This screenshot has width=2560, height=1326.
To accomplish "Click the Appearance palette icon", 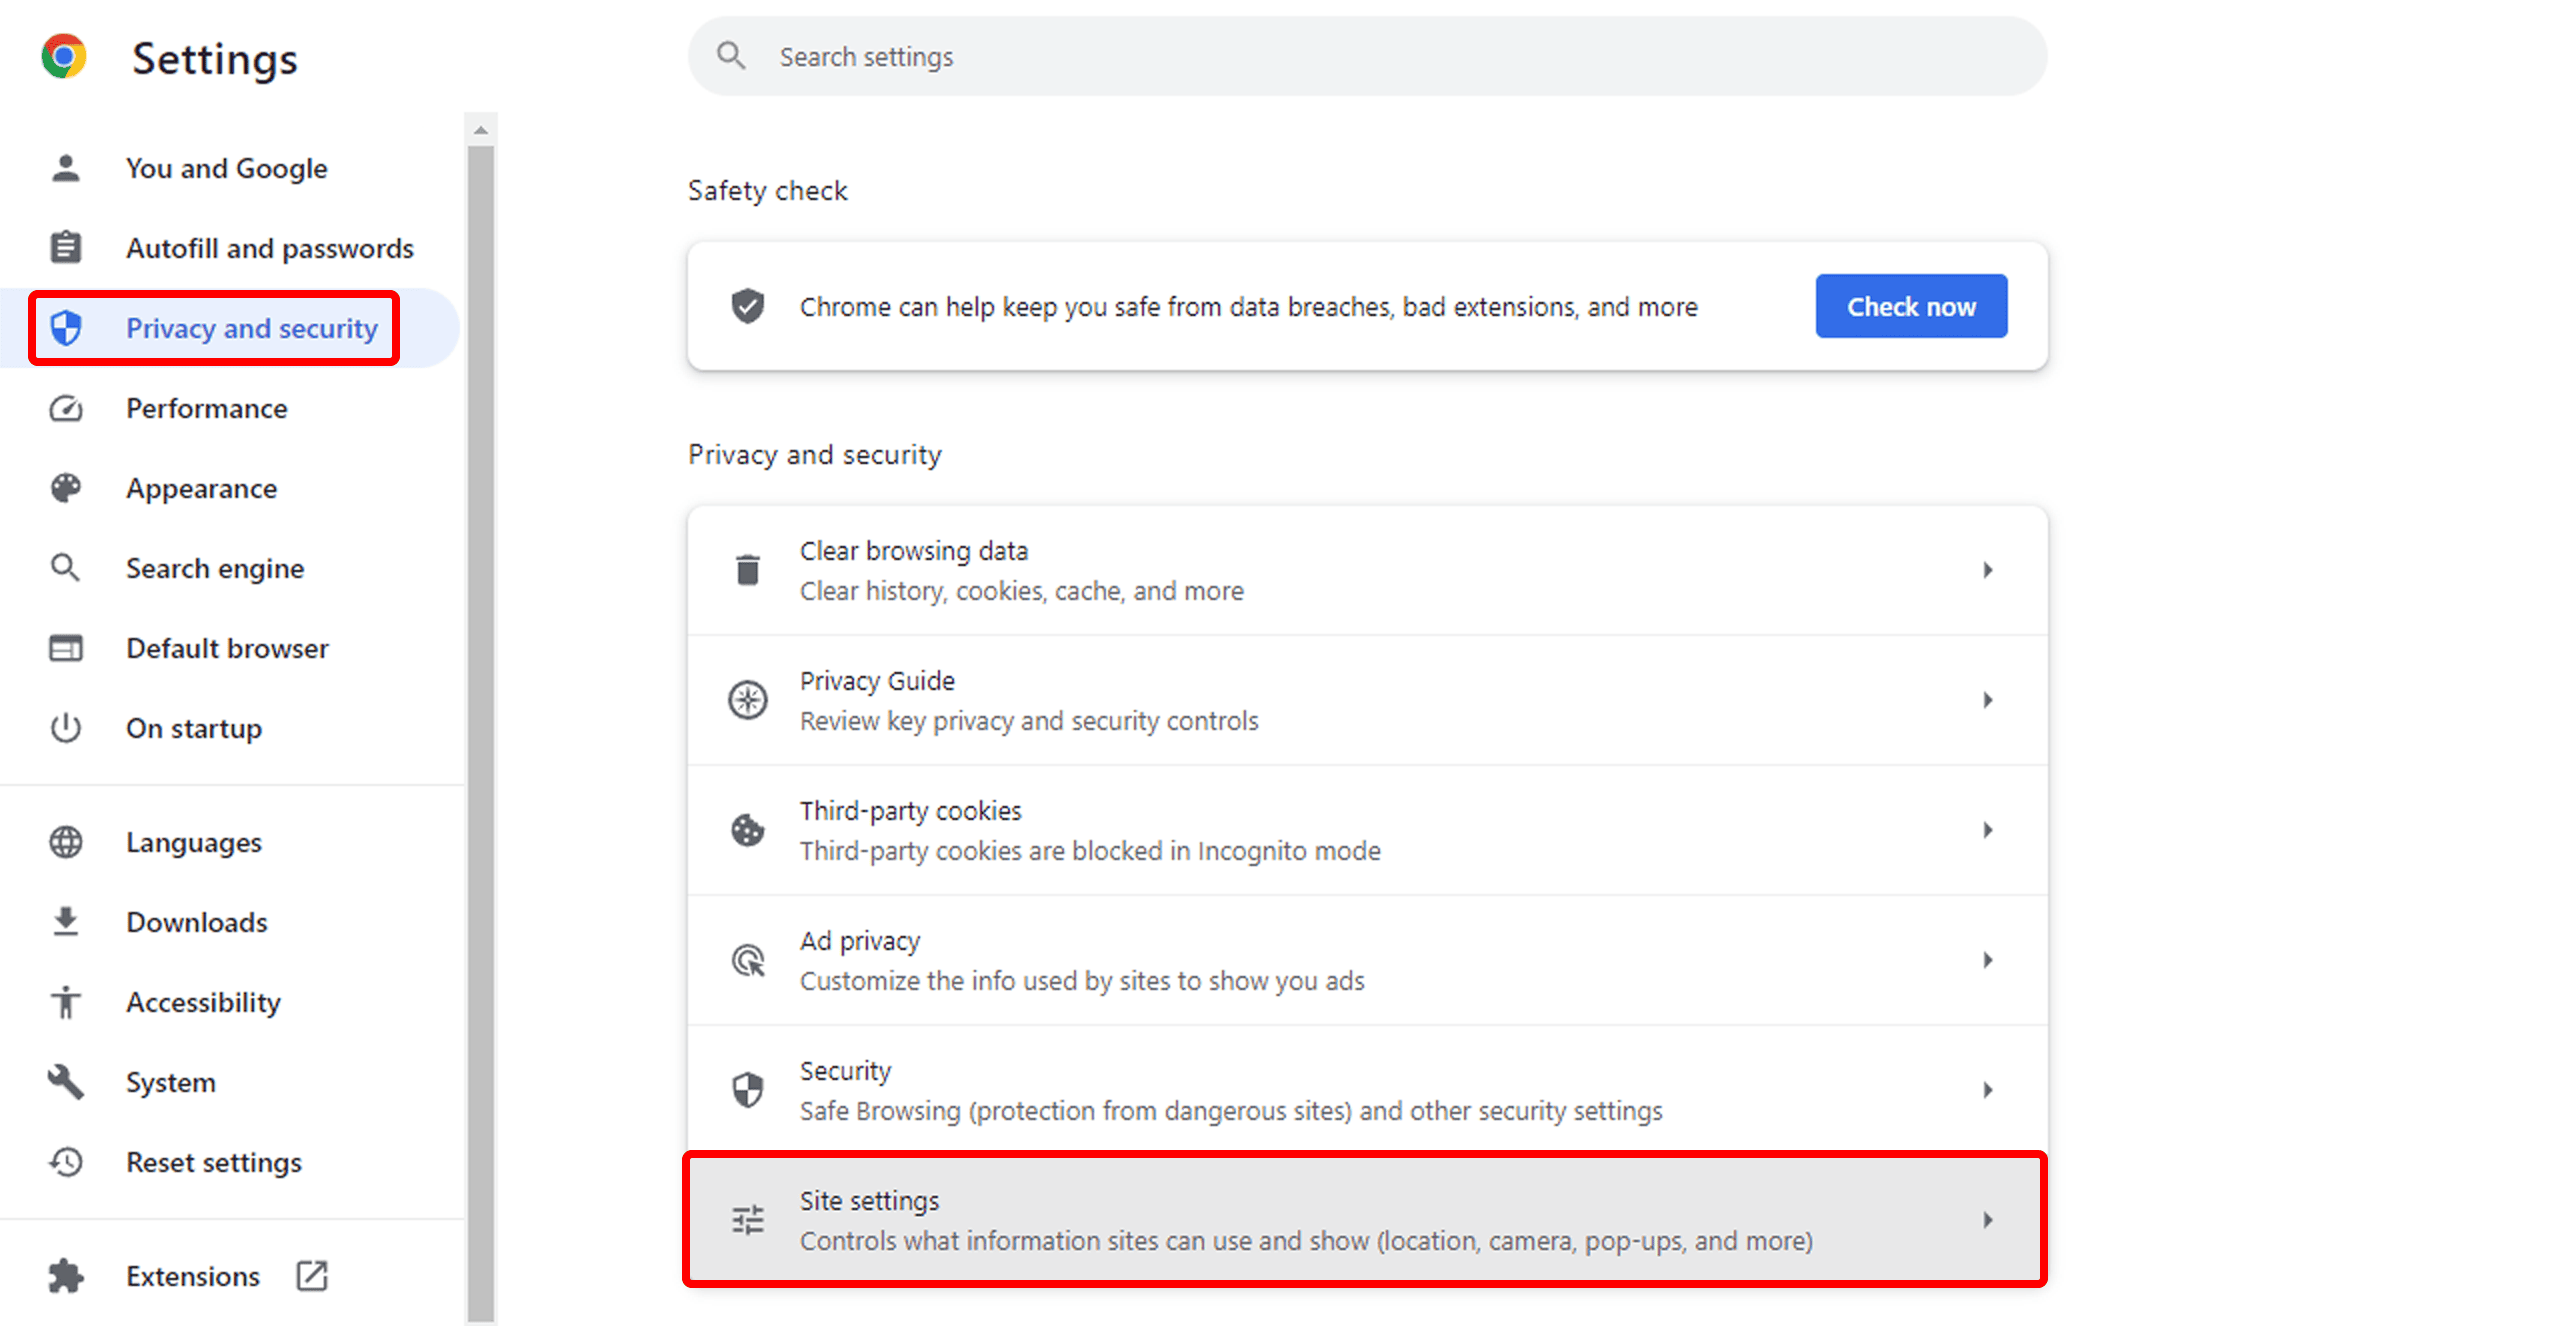I will 66,488.
